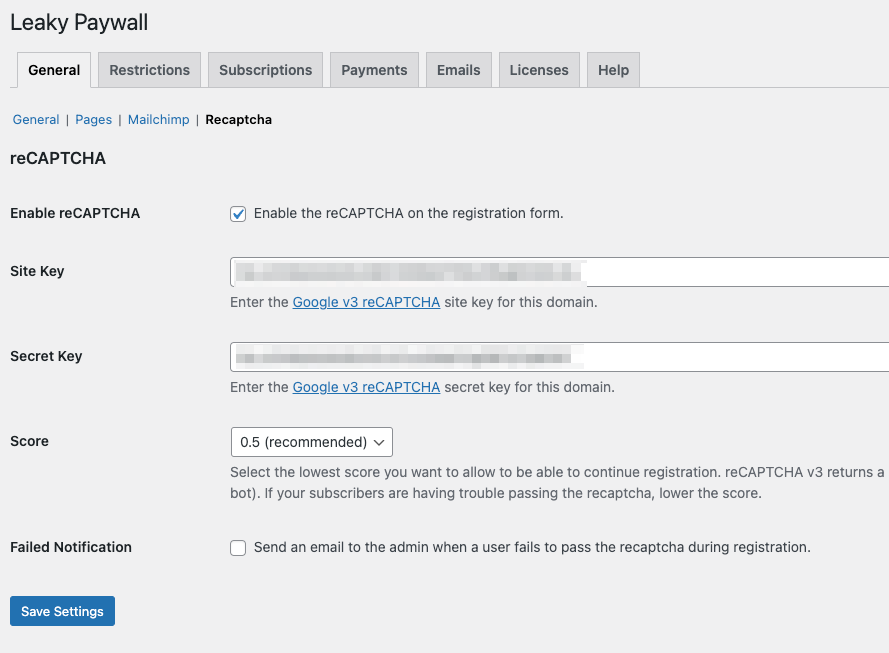The image size is (889, 653).
Task: Open the Mailchimp settings link
Action: (x=158, y=119)
